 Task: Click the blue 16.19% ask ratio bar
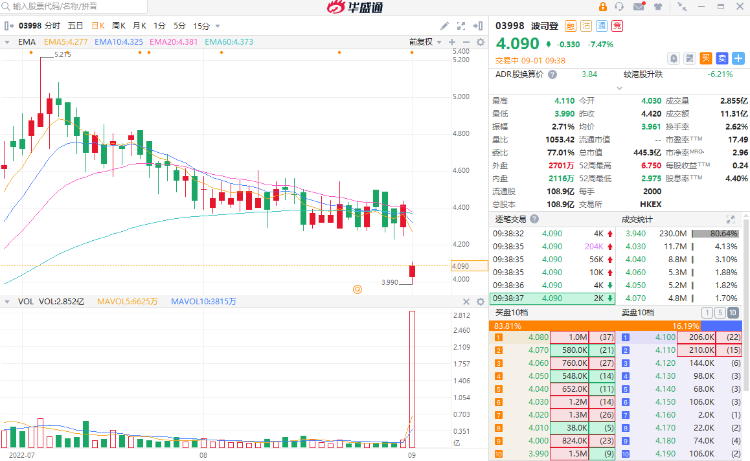pos(721,326)
